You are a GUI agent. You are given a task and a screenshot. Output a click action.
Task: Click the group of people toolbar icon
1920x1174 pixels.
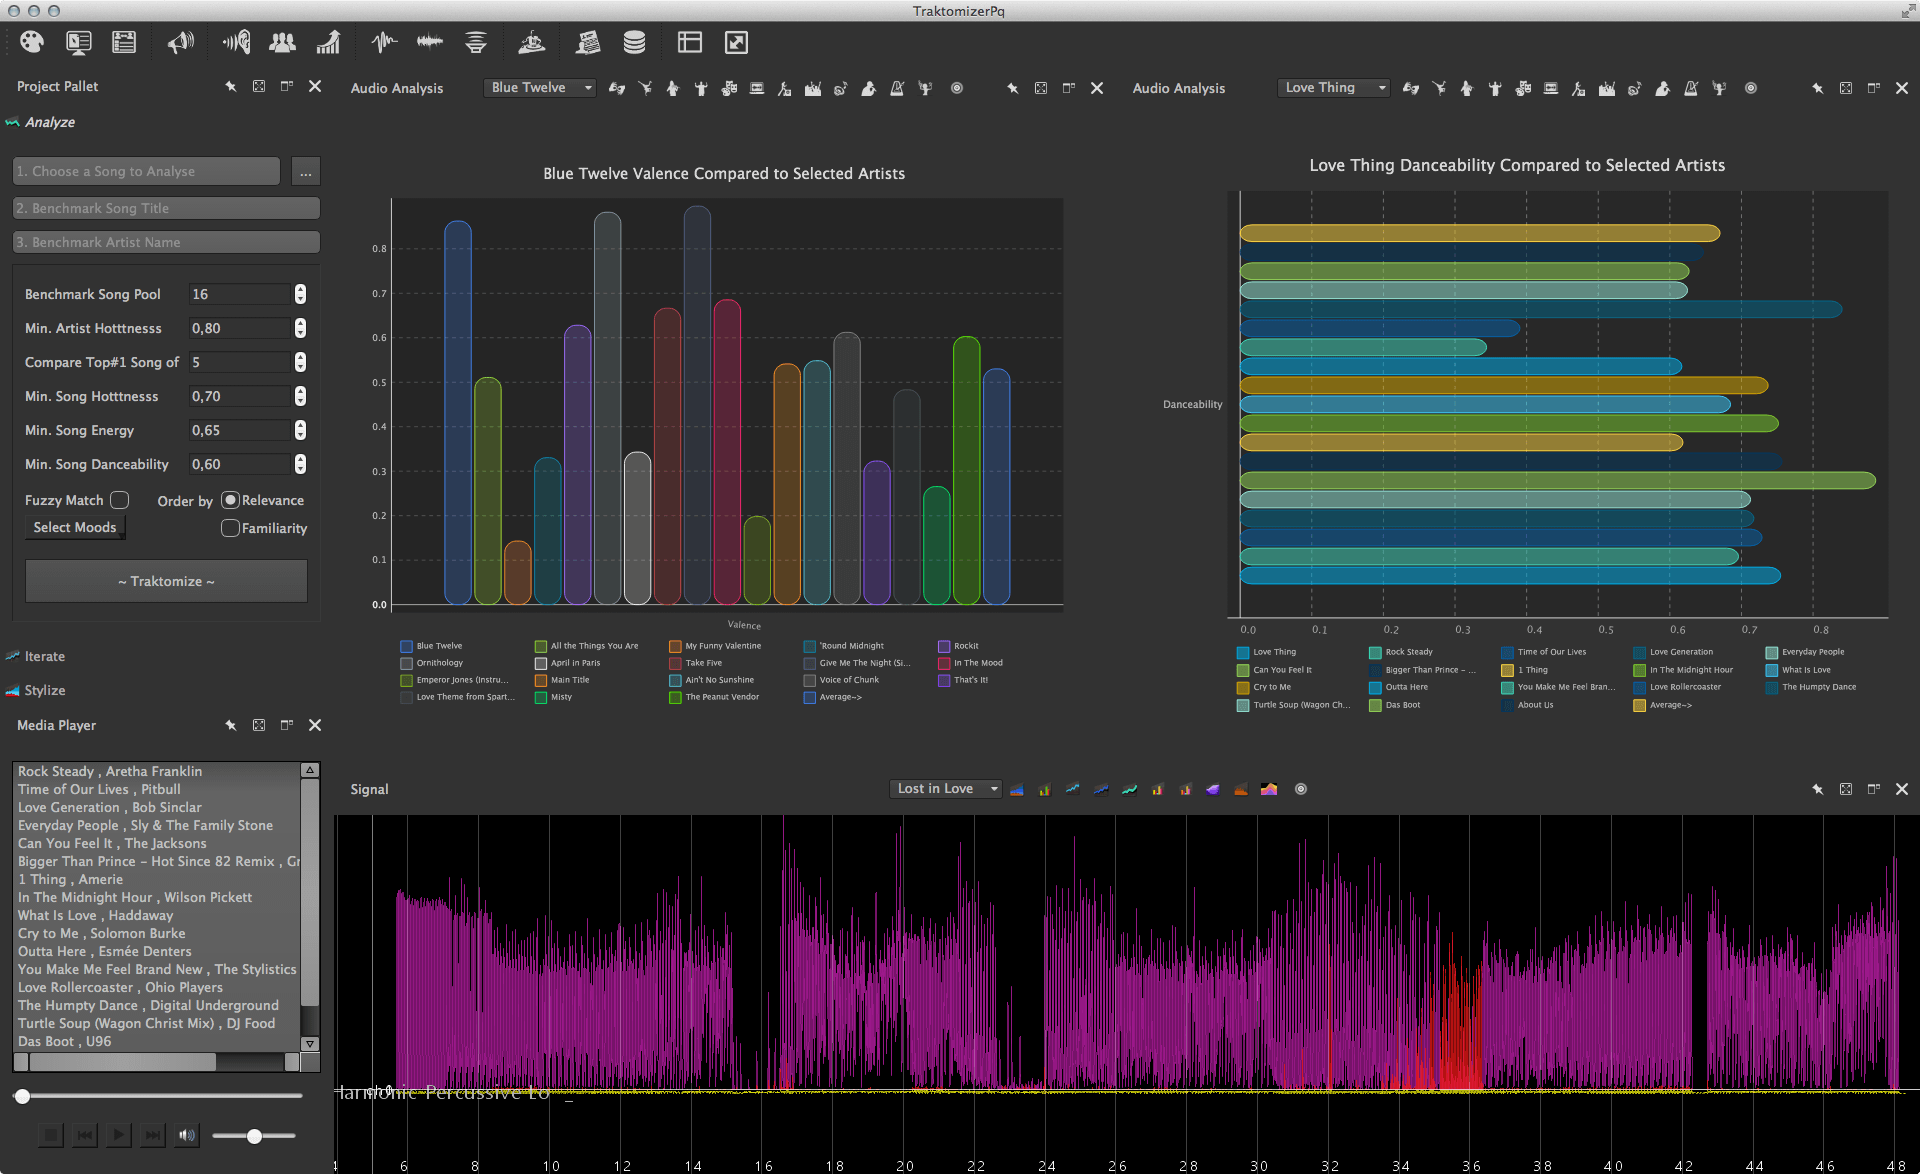(x=282, y=42)
